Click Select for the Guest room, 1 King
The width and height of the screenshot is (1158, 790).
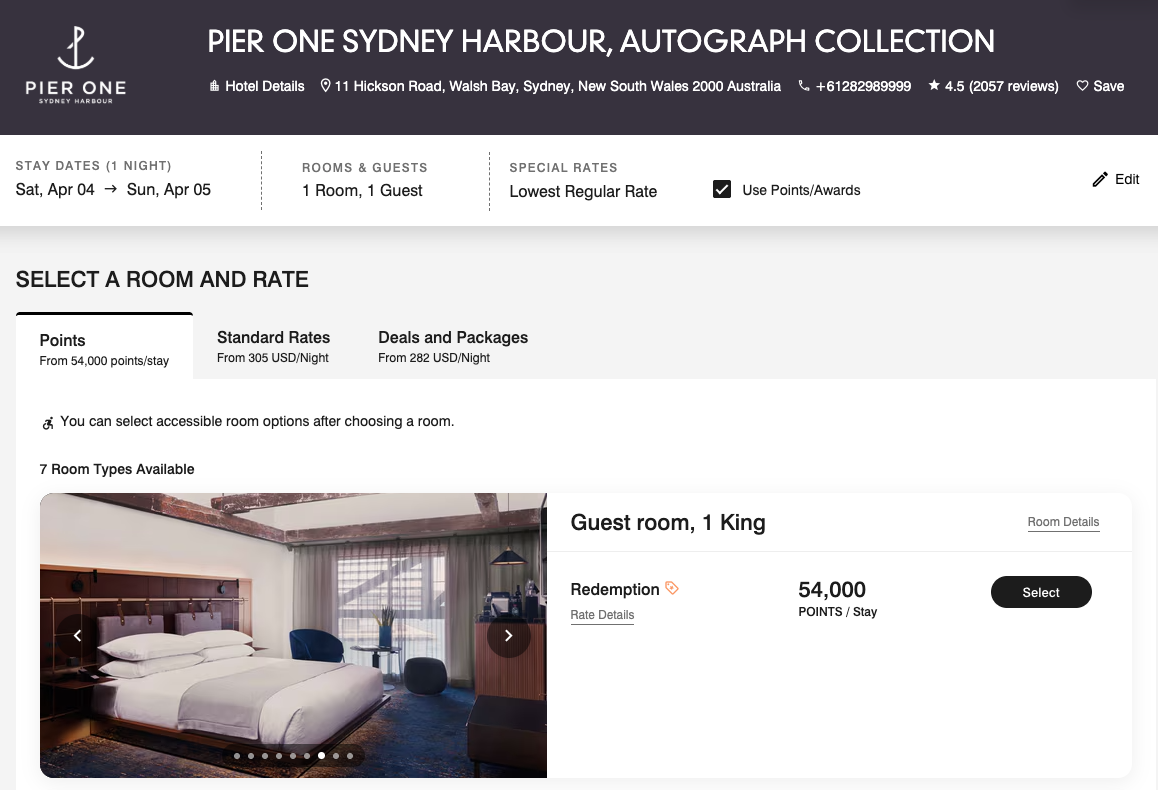point(1041,592)
